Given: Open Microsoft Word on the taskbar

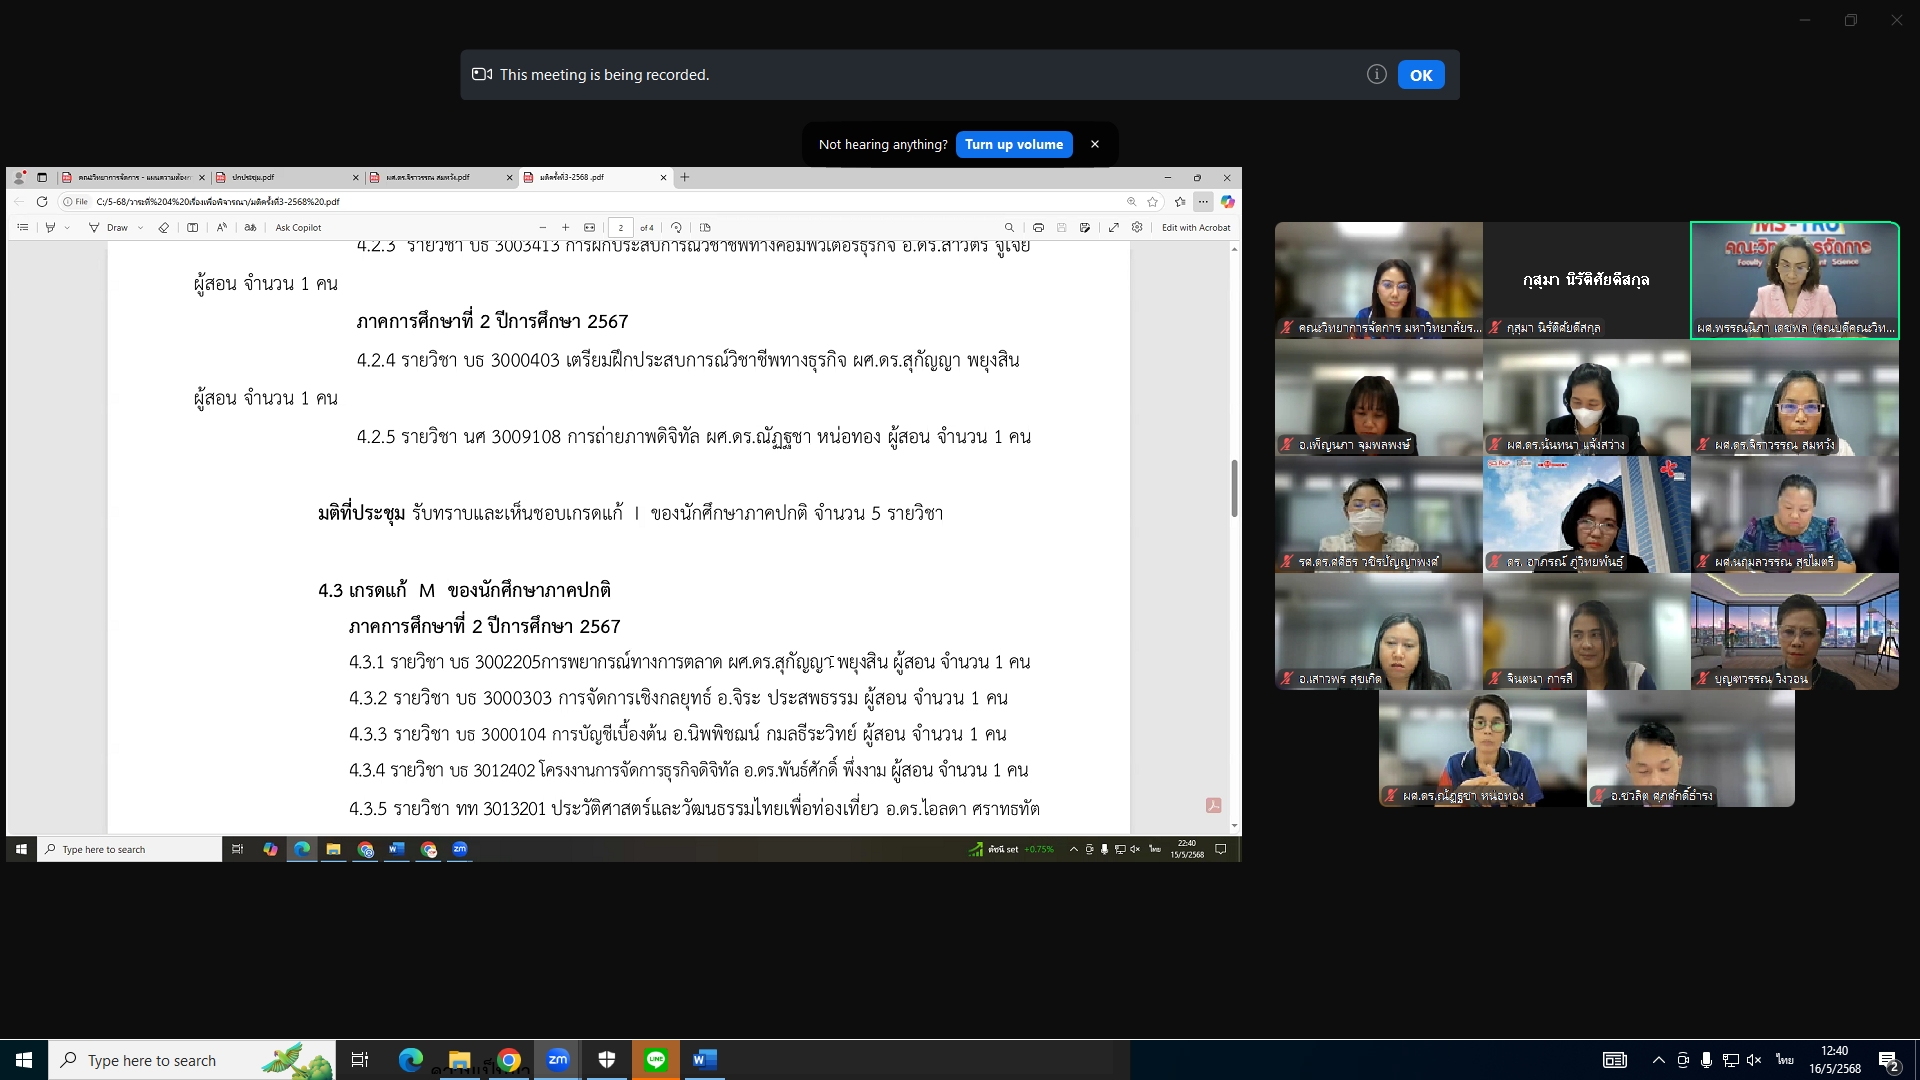Looking at the screenshot, I should tap(704, 1060).
